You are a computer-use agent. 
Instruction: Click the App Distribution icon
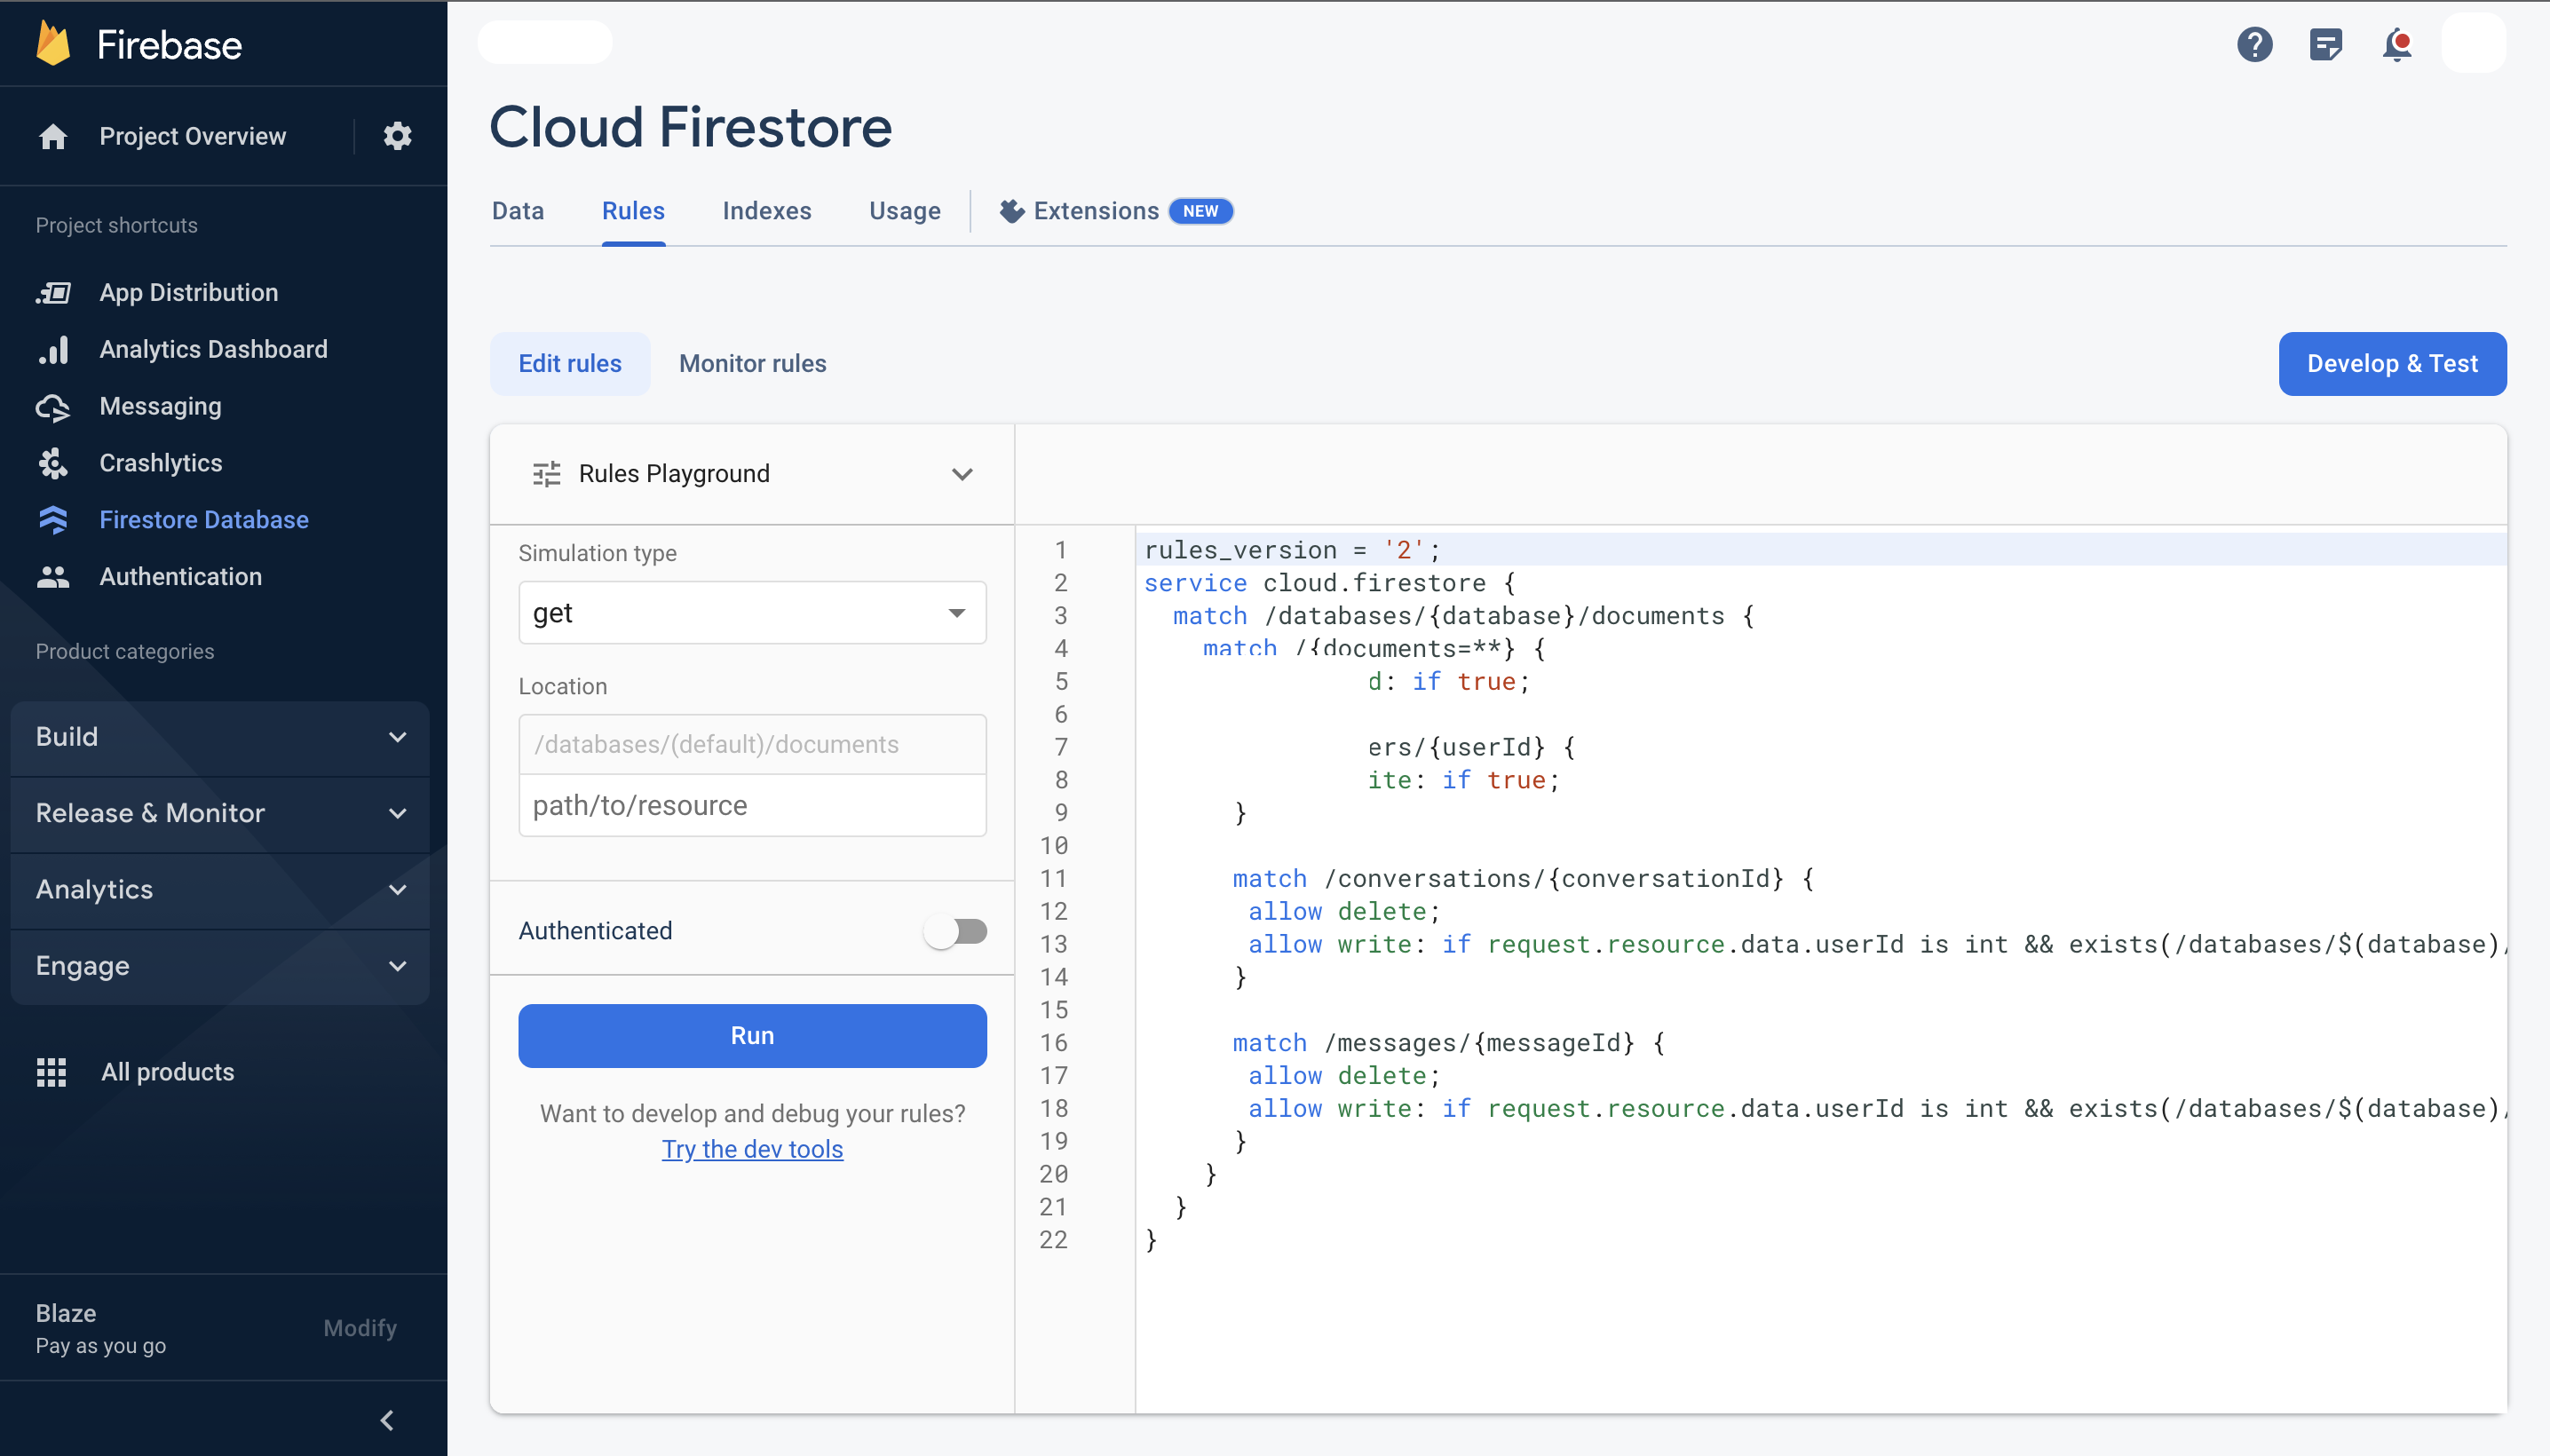point(53,292)
